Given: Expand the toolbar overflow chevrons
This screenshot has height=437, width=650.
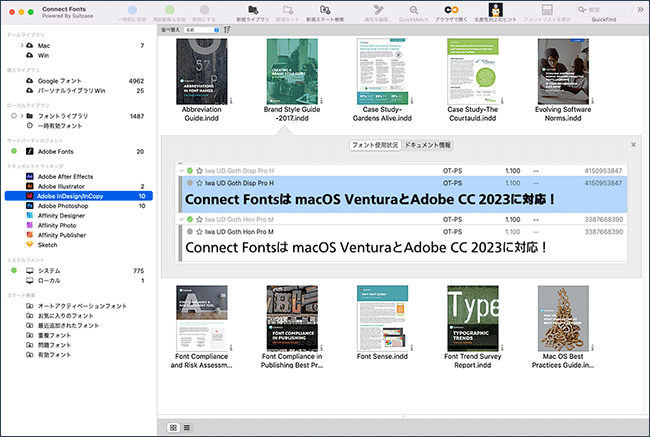Looking at the screenshot, I should pos(640,10).
